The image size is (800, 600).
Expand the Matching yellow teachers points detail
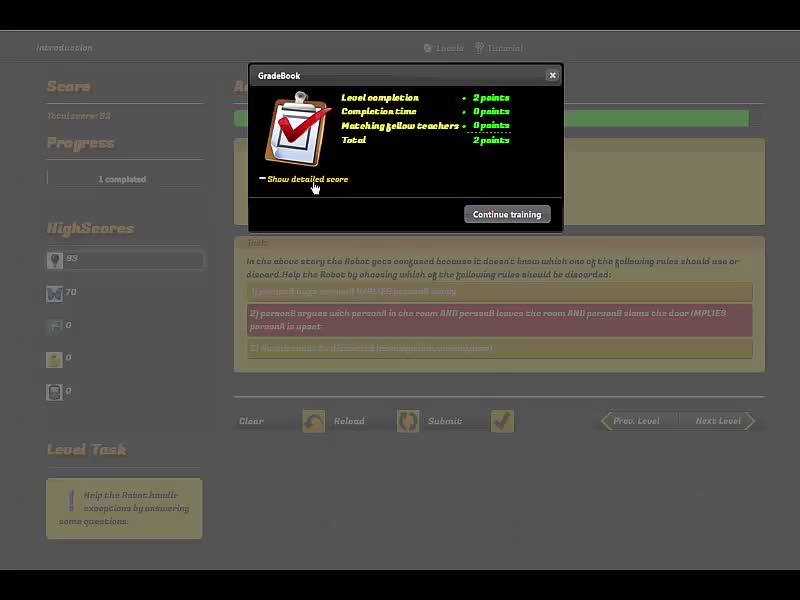(489, 125)
